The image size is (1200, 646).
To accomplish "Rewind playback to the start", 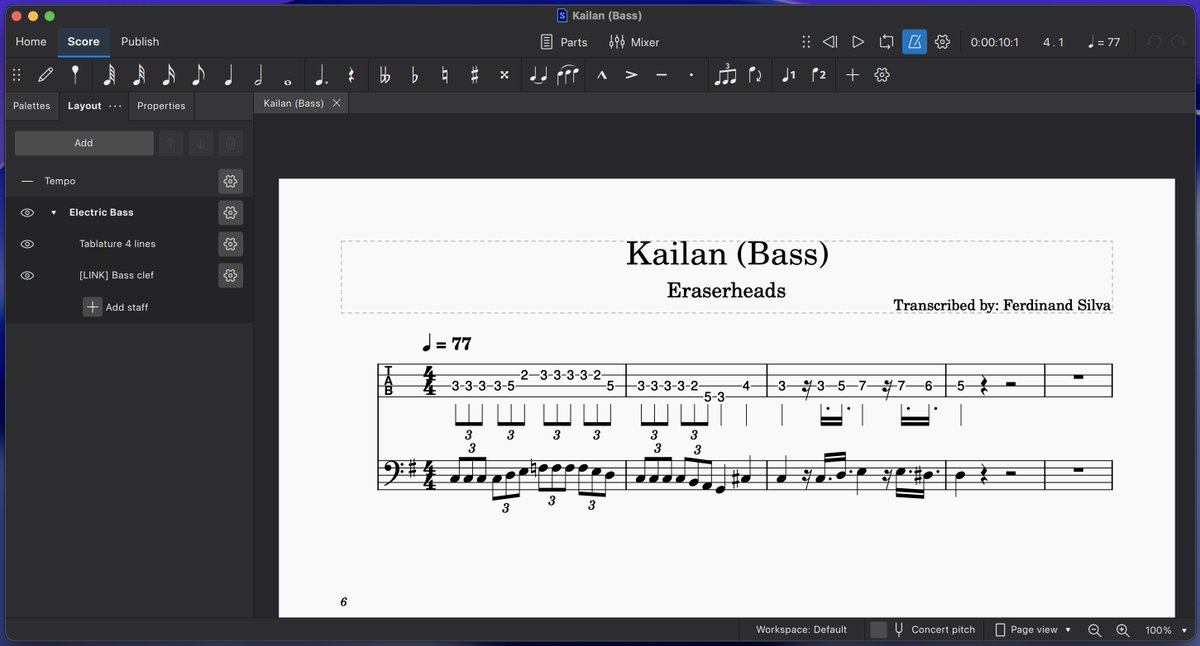I will 830,42.
